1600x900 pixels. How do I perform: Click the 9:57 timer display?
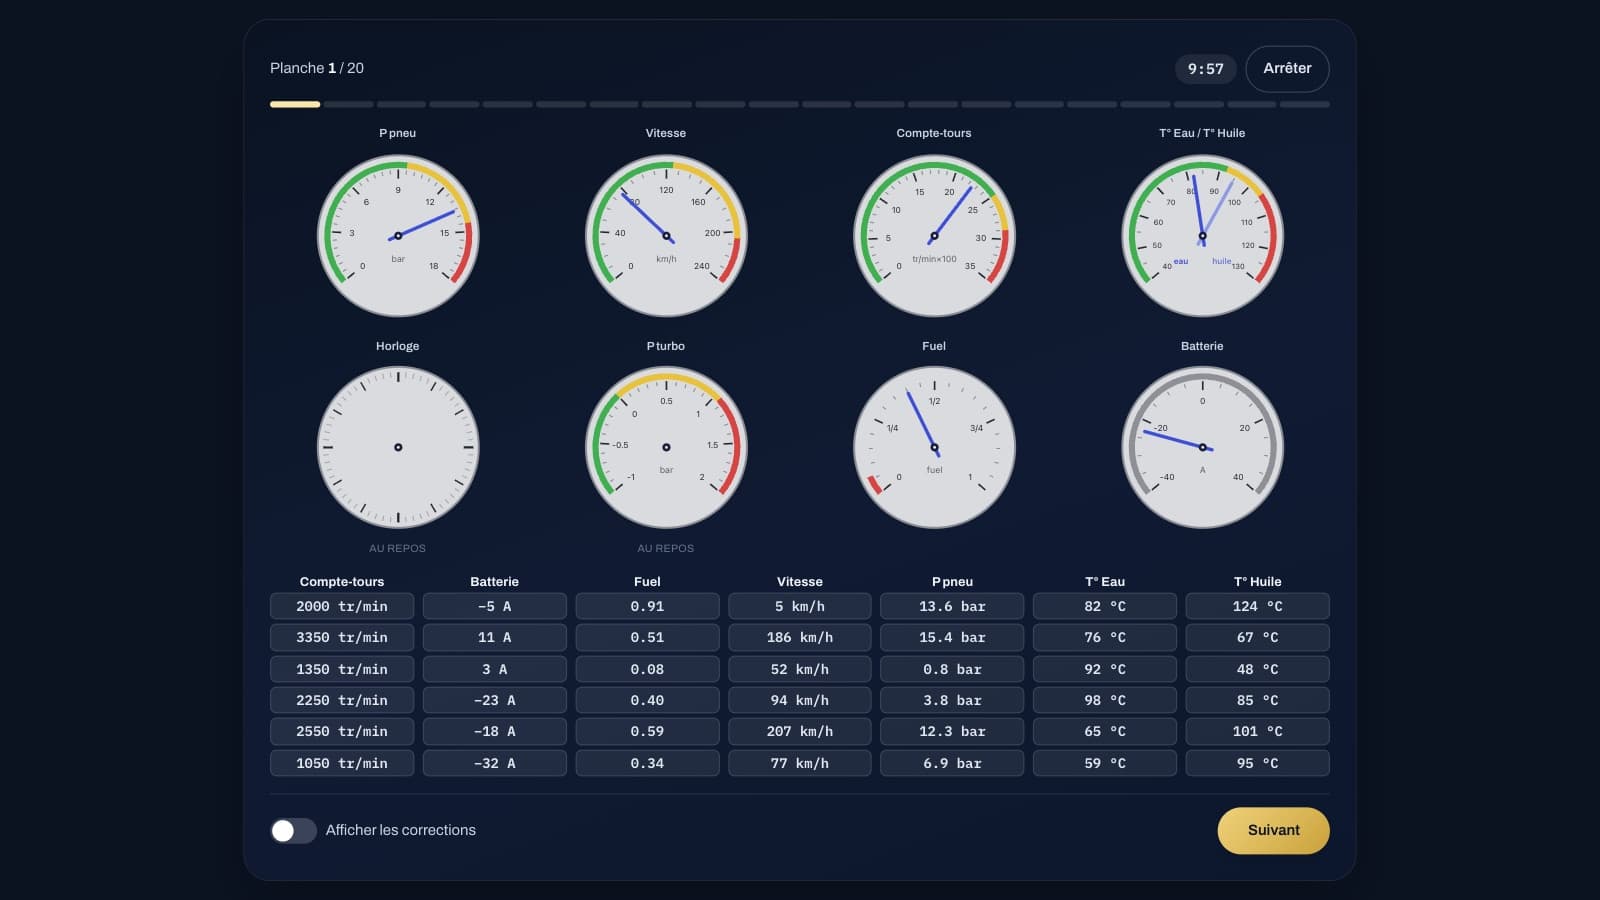(1205, 69)
